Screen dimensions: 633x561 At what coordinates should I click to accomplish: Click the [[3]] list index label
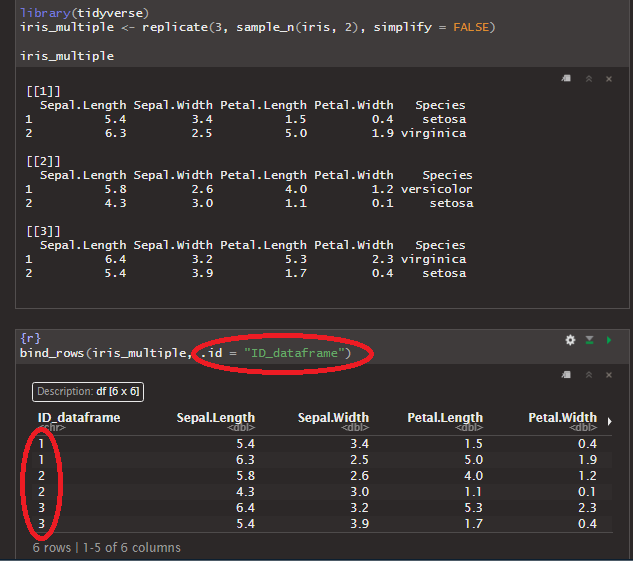43,231
